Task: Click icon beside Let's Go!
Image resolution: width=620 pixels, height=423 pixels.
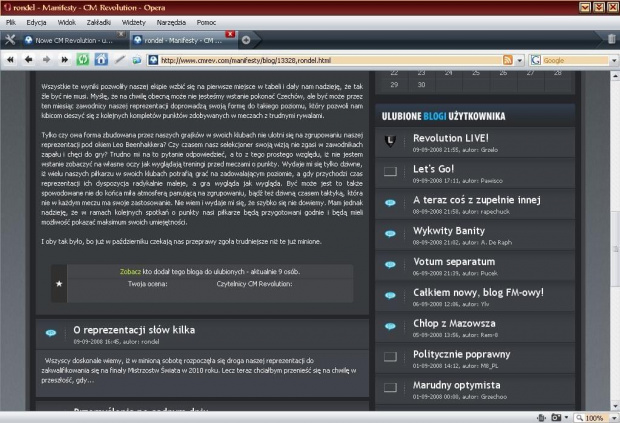Action: coord(390,171)
